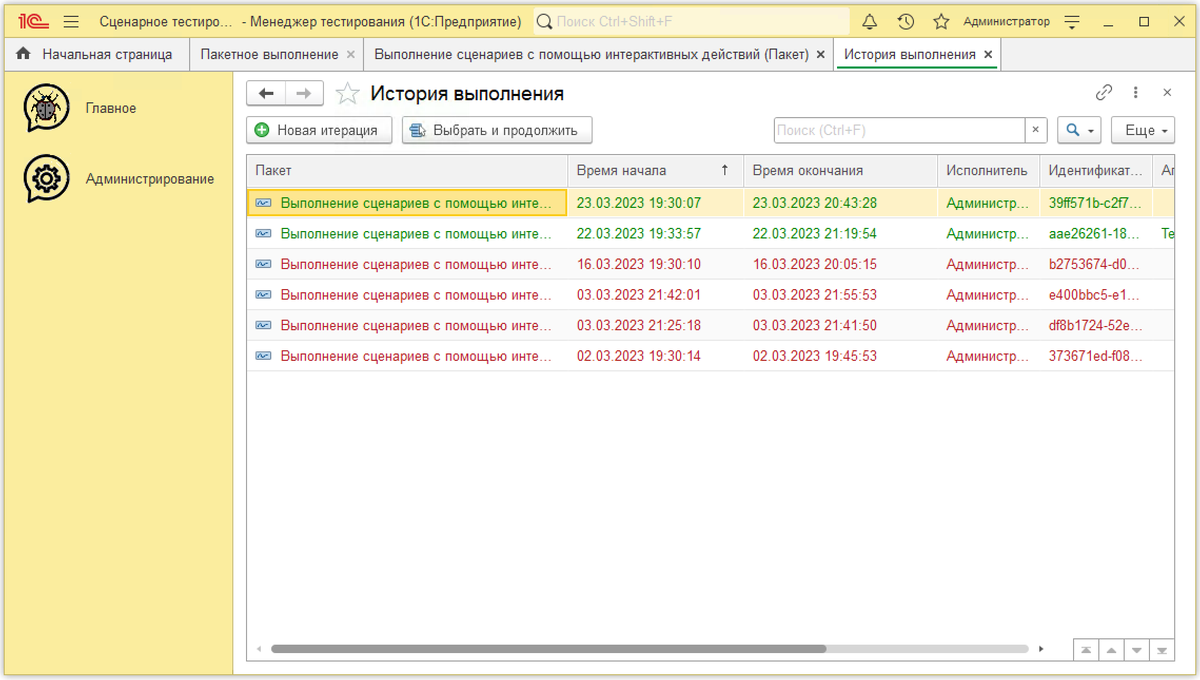This screenshot has width=1200, height=680.
Task: Sort by Исполнитель column header
Action: click(988, 170)
